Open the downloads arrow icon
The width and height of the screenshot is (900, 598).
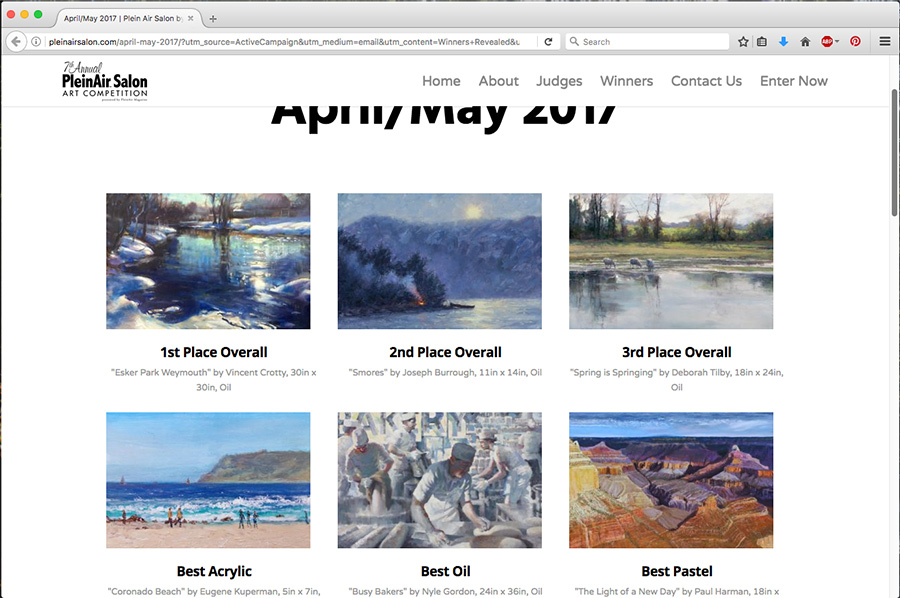(783, 41)
